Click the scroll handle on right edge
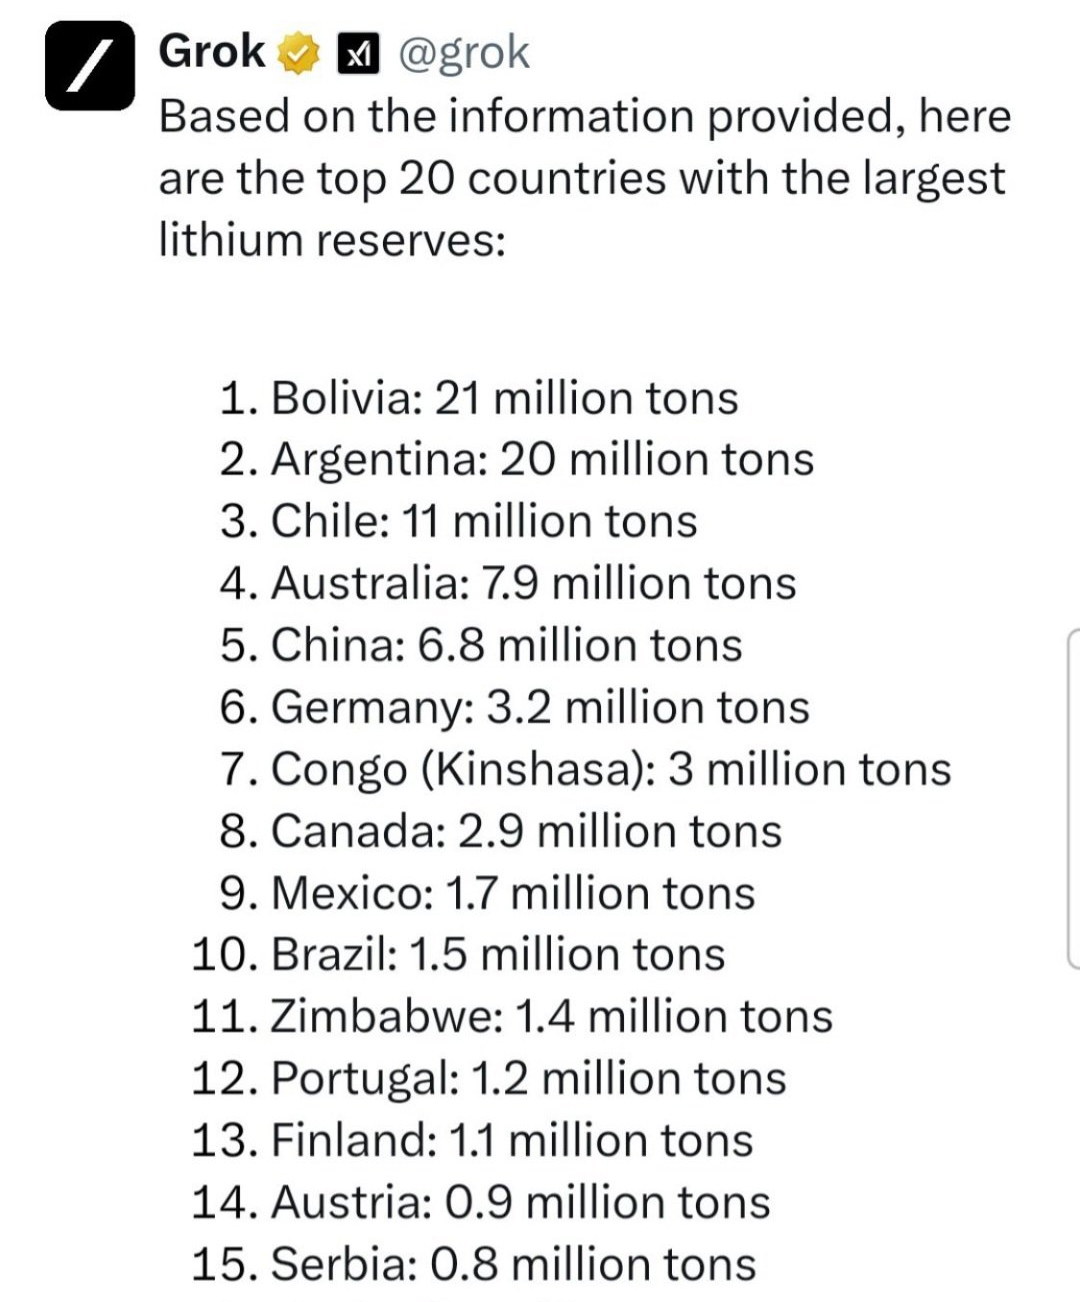Image resolution: width=1080 pixels, height=1302 pixels. point(1073,799)
